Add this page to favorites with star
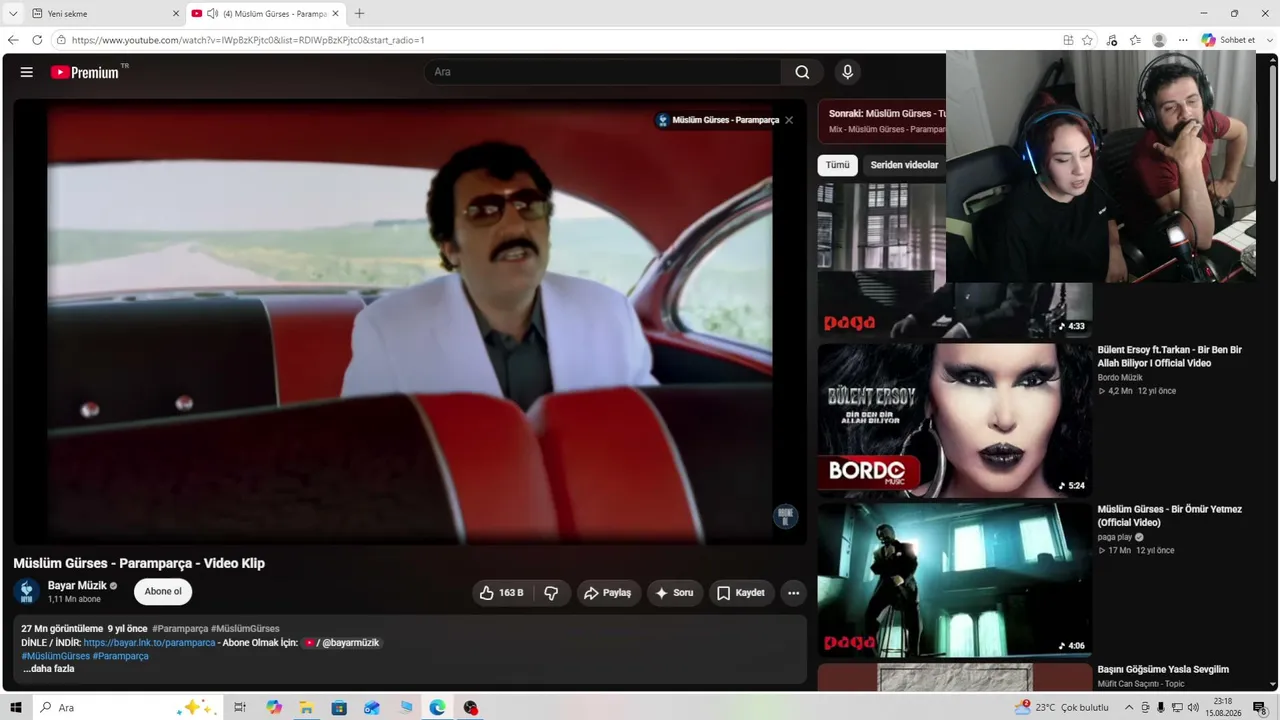1280x720 pixels. pos(1087,40)
